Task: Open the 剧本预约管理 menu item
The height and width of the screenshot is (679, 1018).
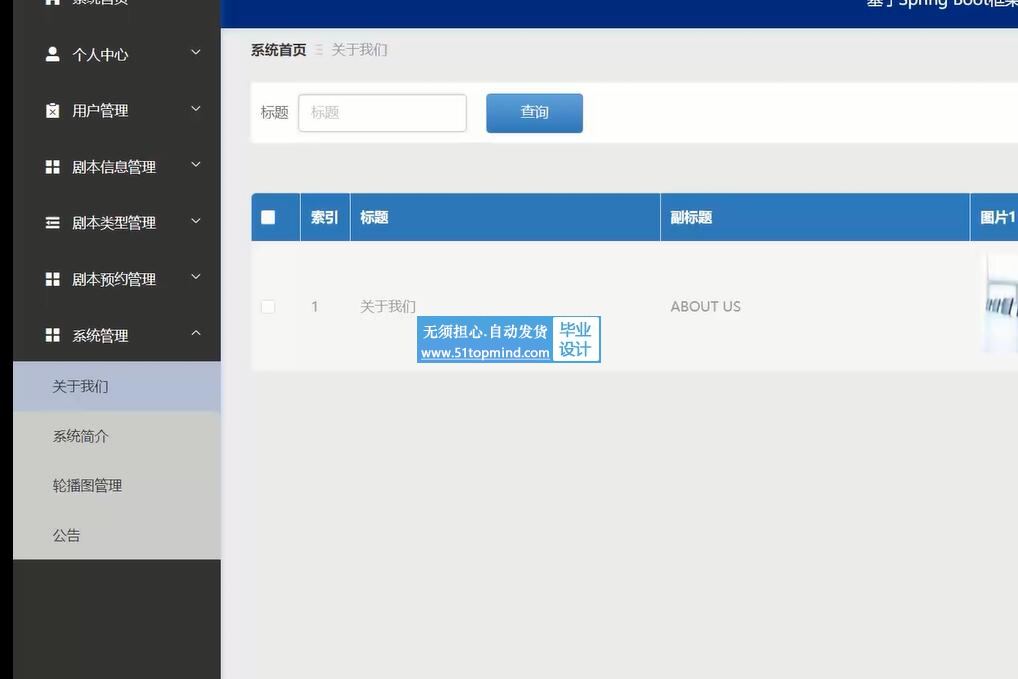Action: (x=117, y=279)
